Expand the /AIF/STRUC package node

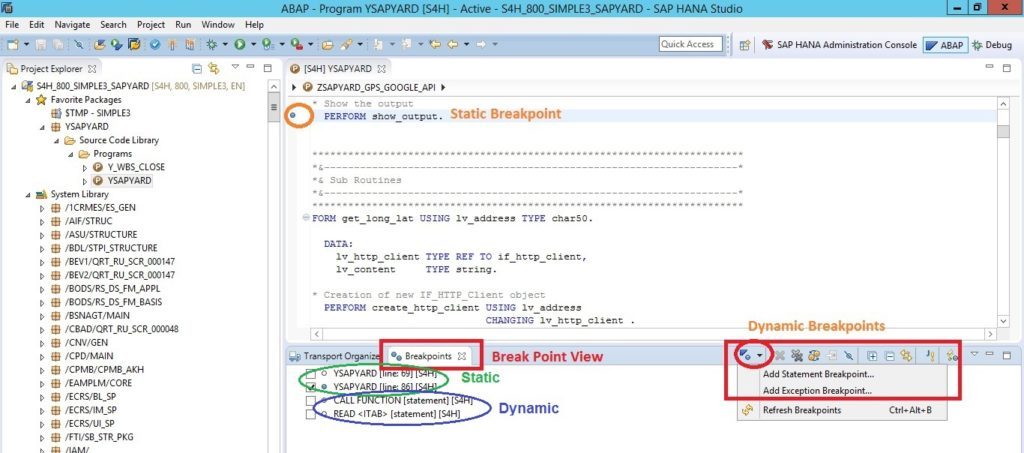coord(42,221)
